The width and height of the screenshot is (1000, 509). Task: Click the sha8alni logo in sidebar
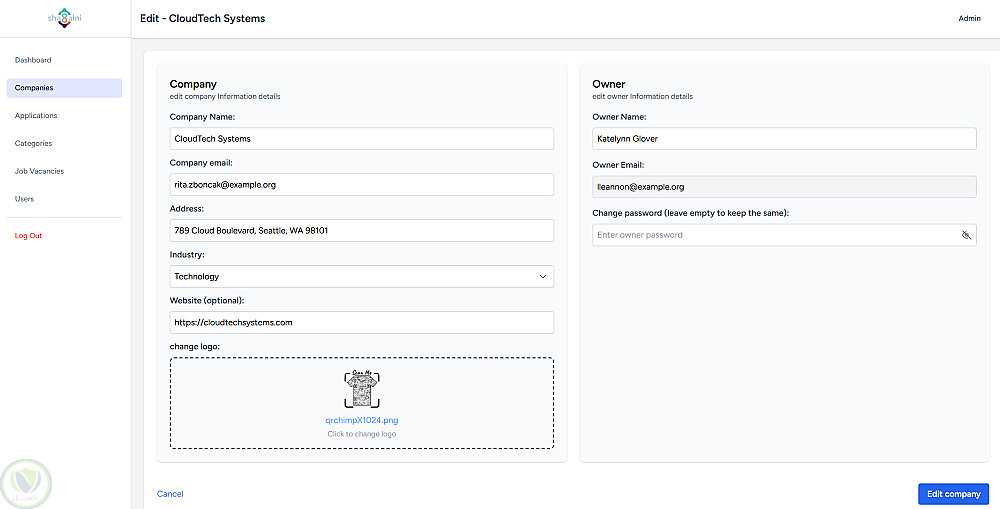pos(64,18)
